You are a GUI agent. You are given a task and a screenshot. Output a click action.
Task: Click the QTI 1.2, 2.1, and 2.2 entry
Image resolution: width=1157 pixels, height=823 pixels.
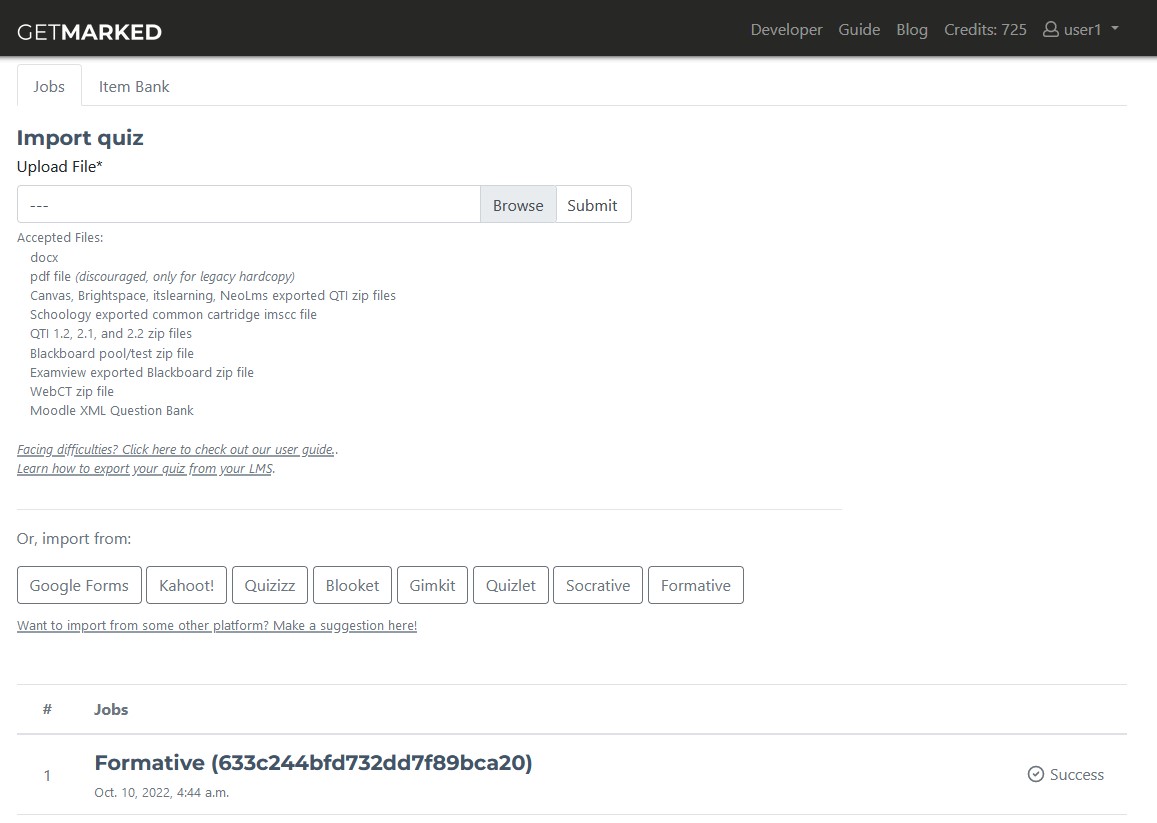(111, 334)
